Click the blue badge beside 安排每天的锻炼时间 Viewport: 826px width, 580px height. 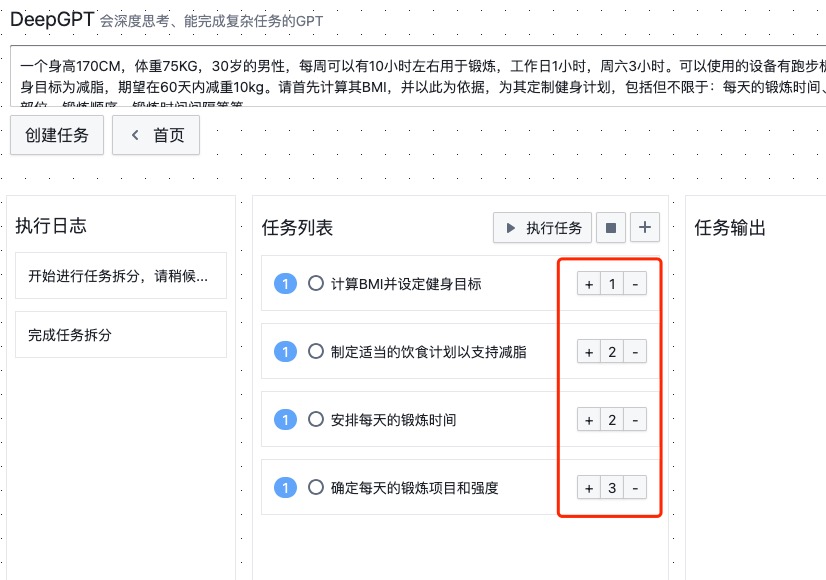click(286, 420)
